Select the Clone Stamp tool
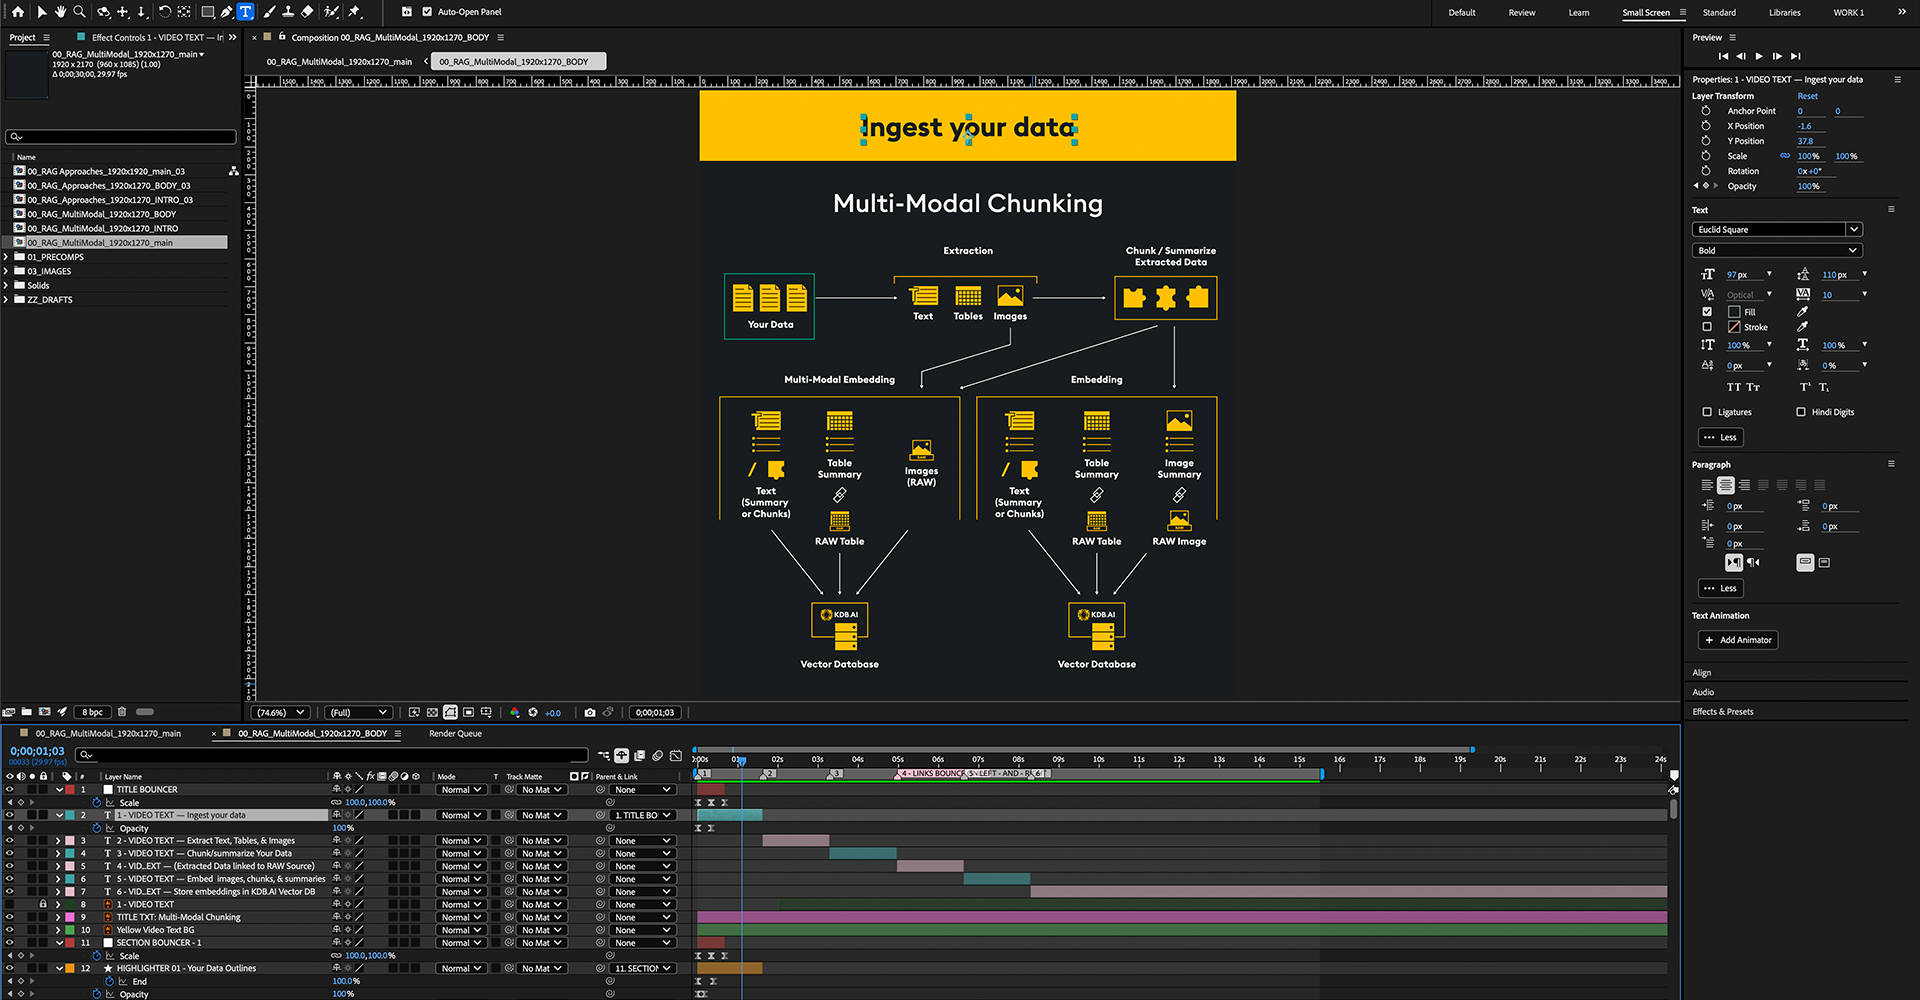This screenshot has height=1000, width=1920. (x=288, y=12)
